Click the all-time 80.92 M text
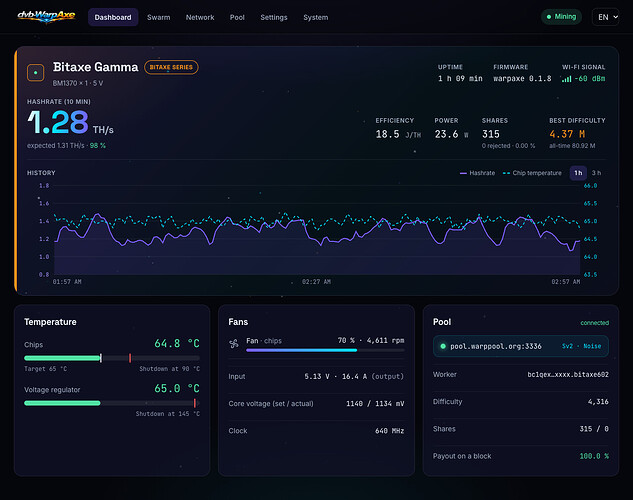 tap(572, 146)
